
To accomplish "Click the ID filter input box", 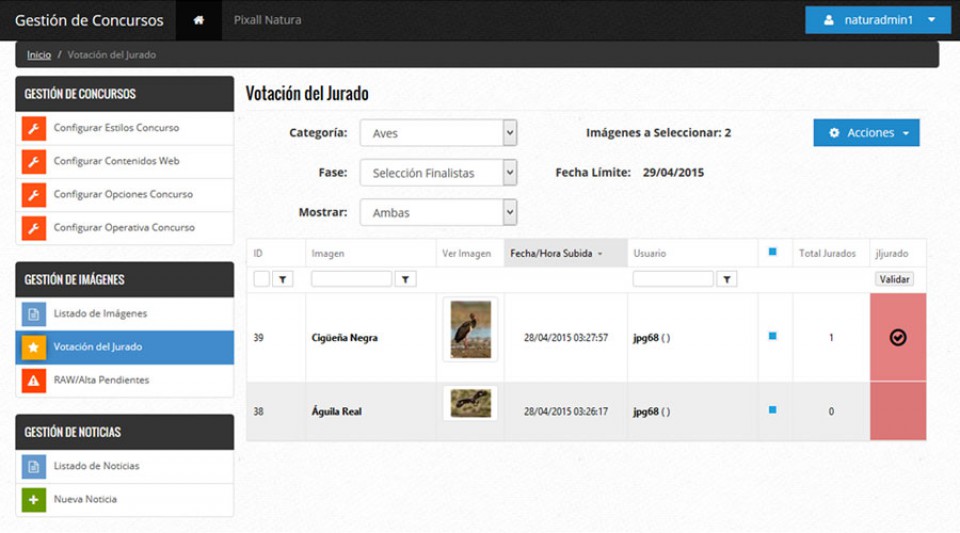I will (x=261, y=280).
